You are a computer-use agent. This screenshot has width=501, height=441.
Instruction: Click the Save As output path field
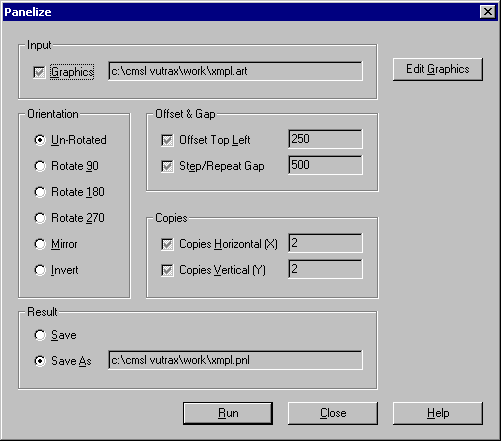coord(236,360)
